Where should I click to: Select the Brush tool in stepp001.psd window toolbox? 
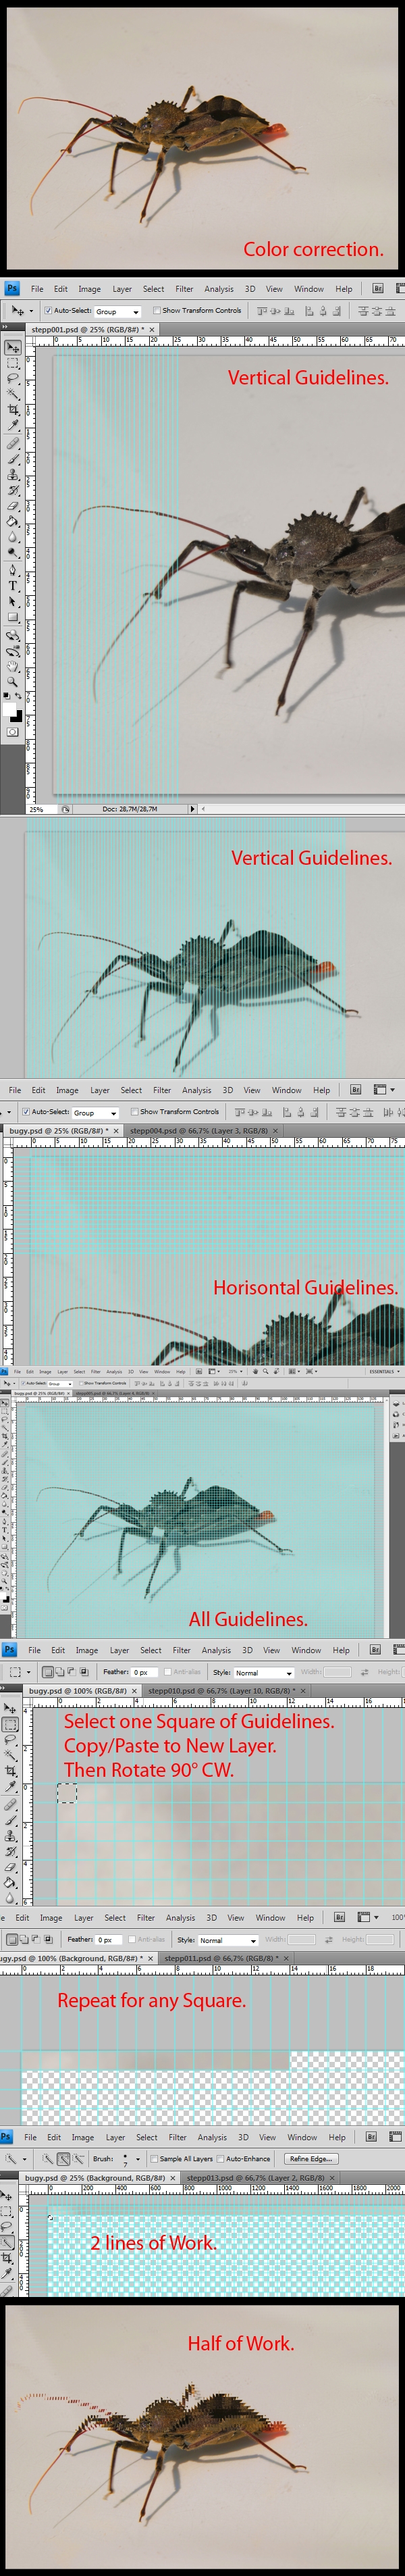pos(12,460)
